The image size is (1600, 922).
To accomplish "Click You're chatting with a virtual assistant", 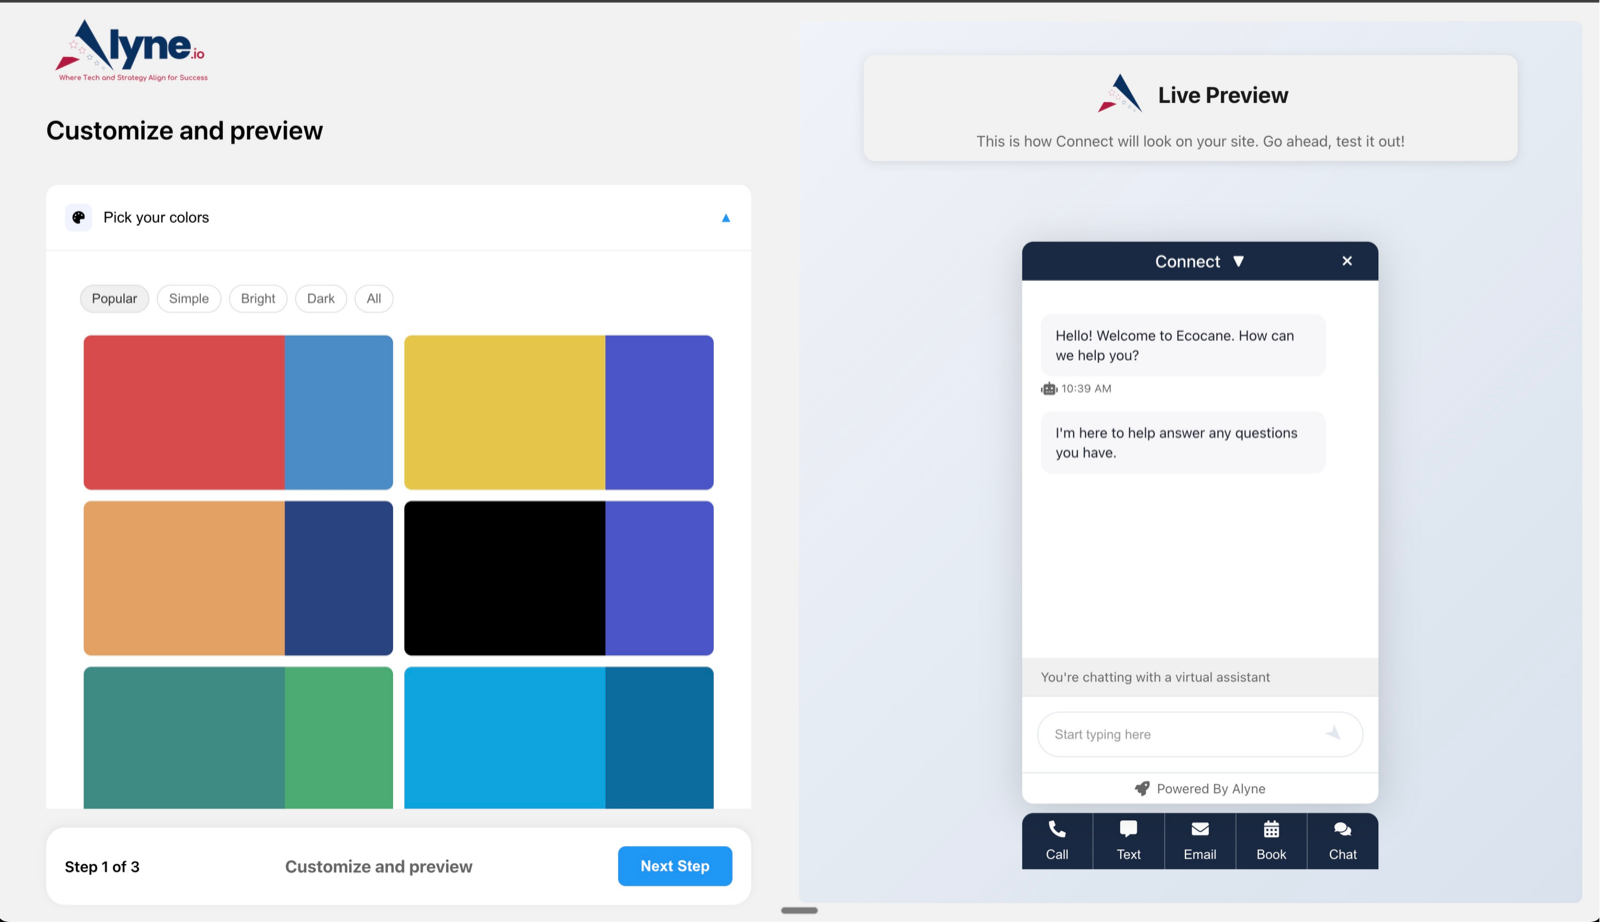I will [x=1155, y=677].
